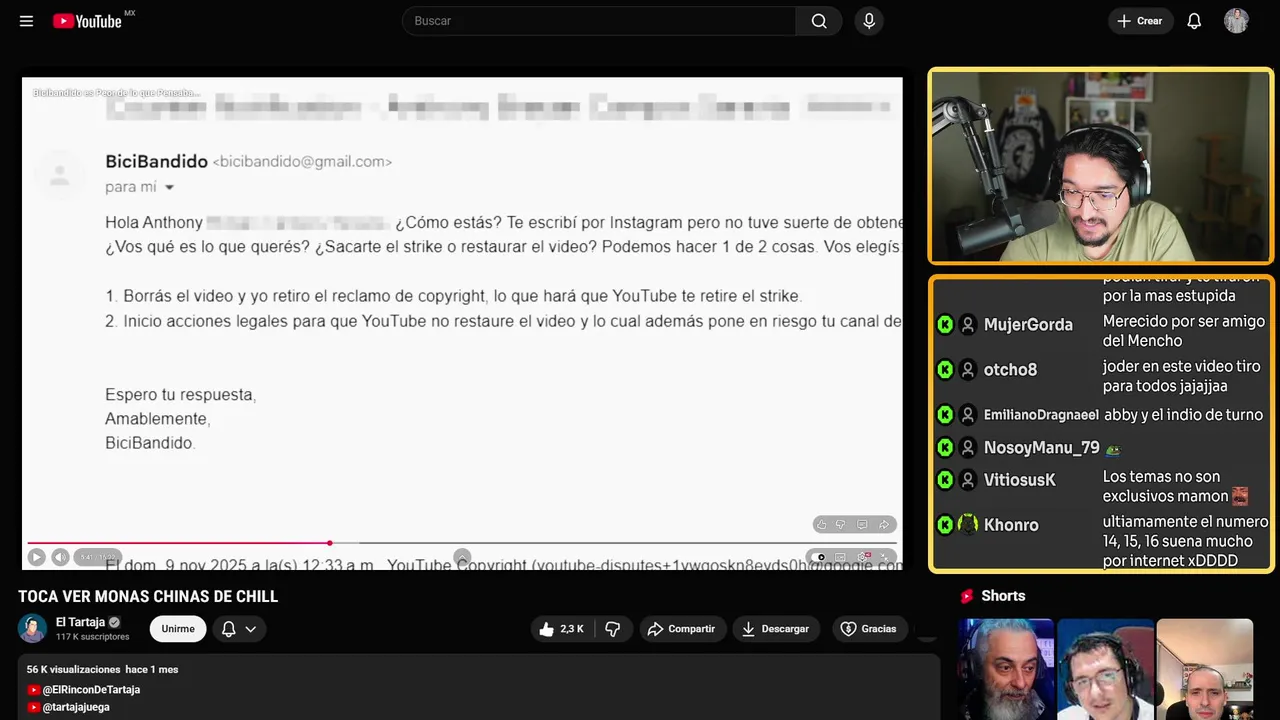
Task: Expand the 'para mí' recipient details arrow
Action: [x=169, y=187]
